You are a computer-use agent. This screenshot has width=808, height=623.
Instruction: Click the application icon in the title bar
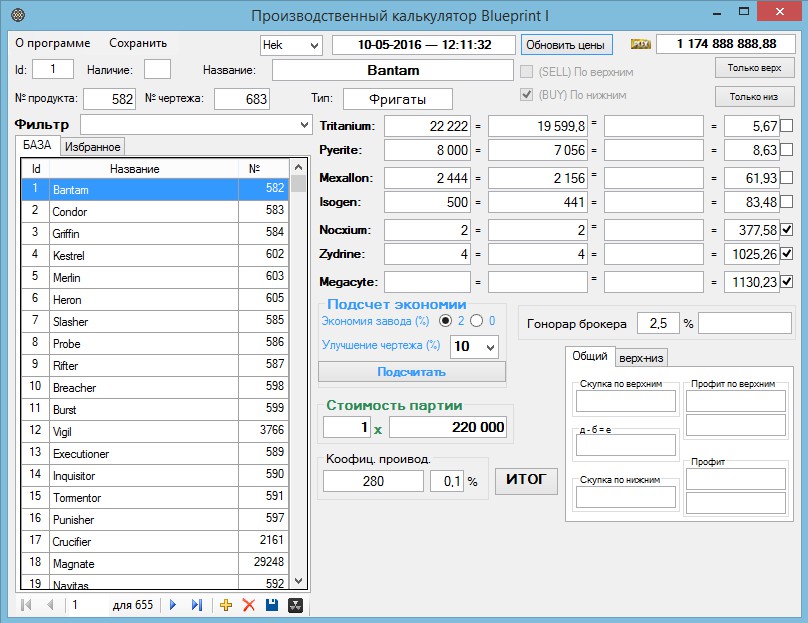[16, 15]
